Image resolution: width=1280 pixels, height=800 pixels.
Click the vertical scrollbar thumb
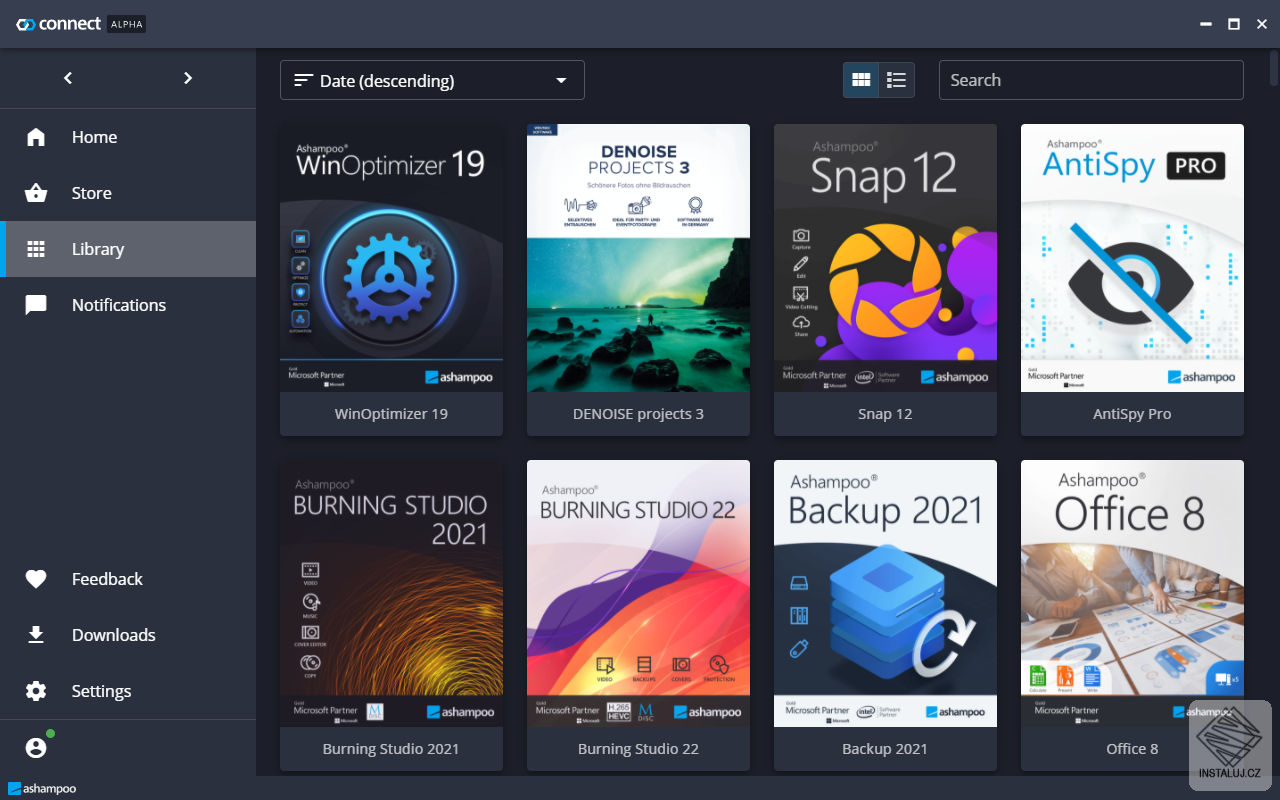[x=1274, y=67]
